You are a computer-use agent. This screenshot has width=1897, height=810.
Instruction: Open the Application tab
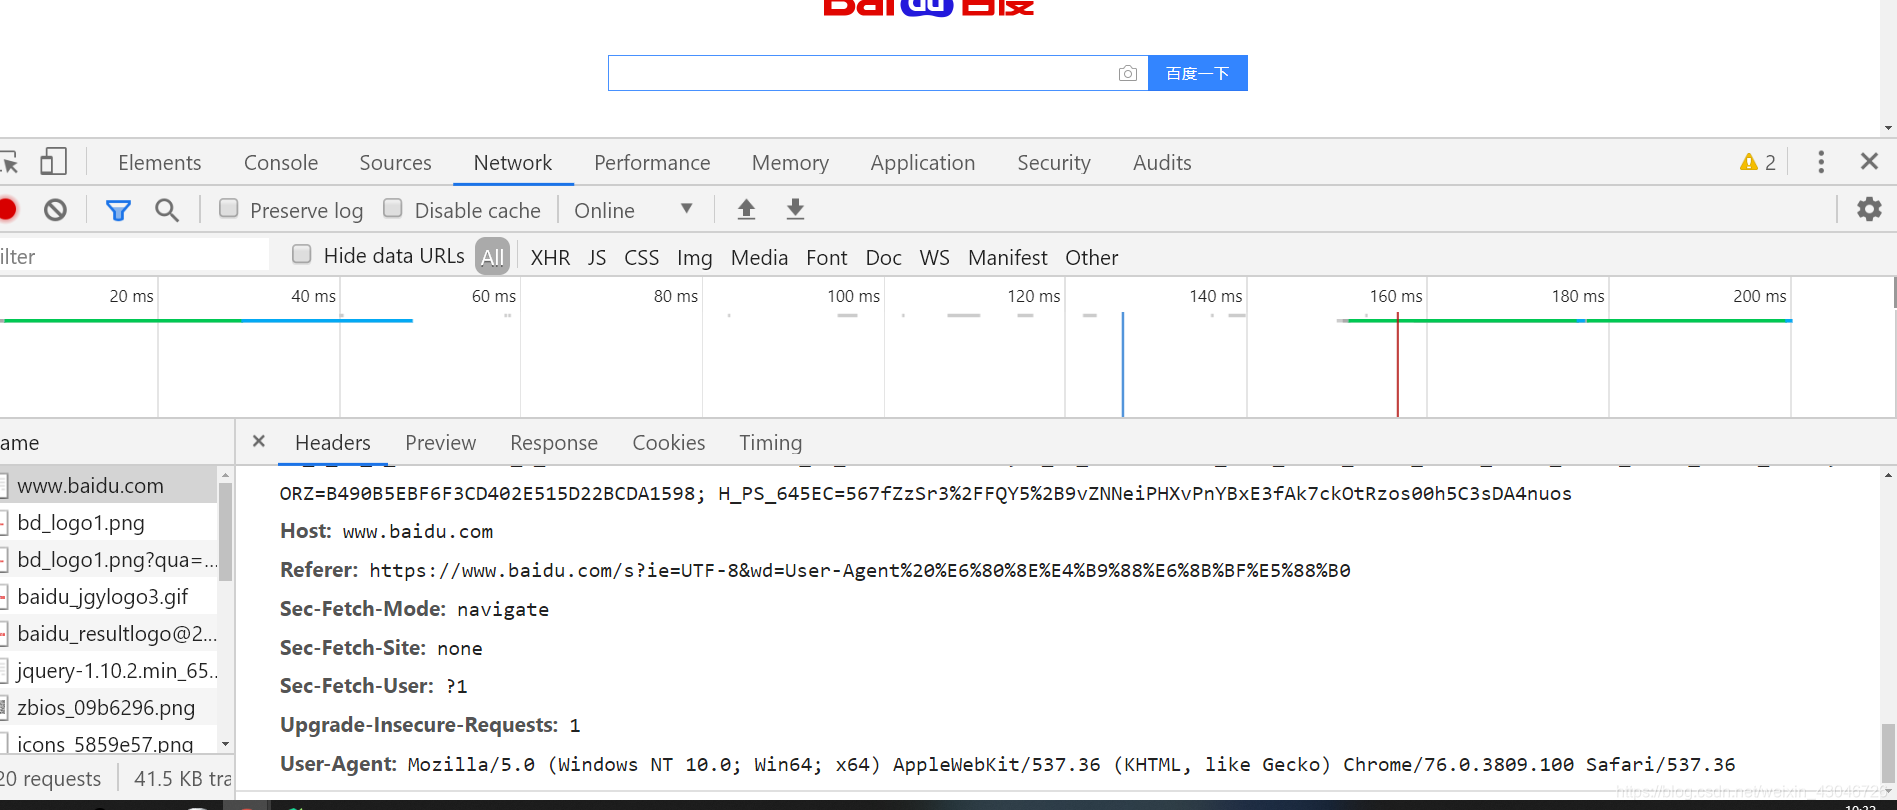(x=922, y=162)
